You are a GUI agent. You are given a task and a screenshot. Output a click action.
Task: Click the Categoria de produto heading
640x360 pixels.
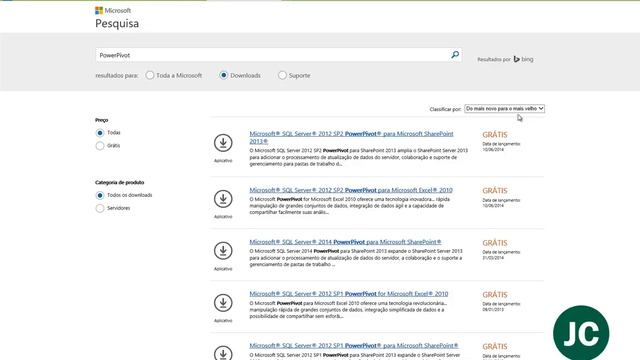[120, 182]
